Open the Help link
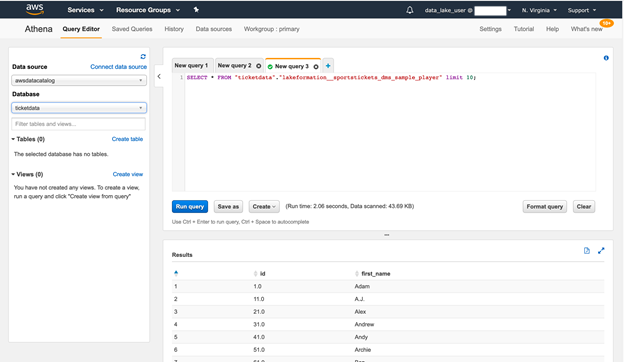Viewport: 624px width, 362px height. 552,29
